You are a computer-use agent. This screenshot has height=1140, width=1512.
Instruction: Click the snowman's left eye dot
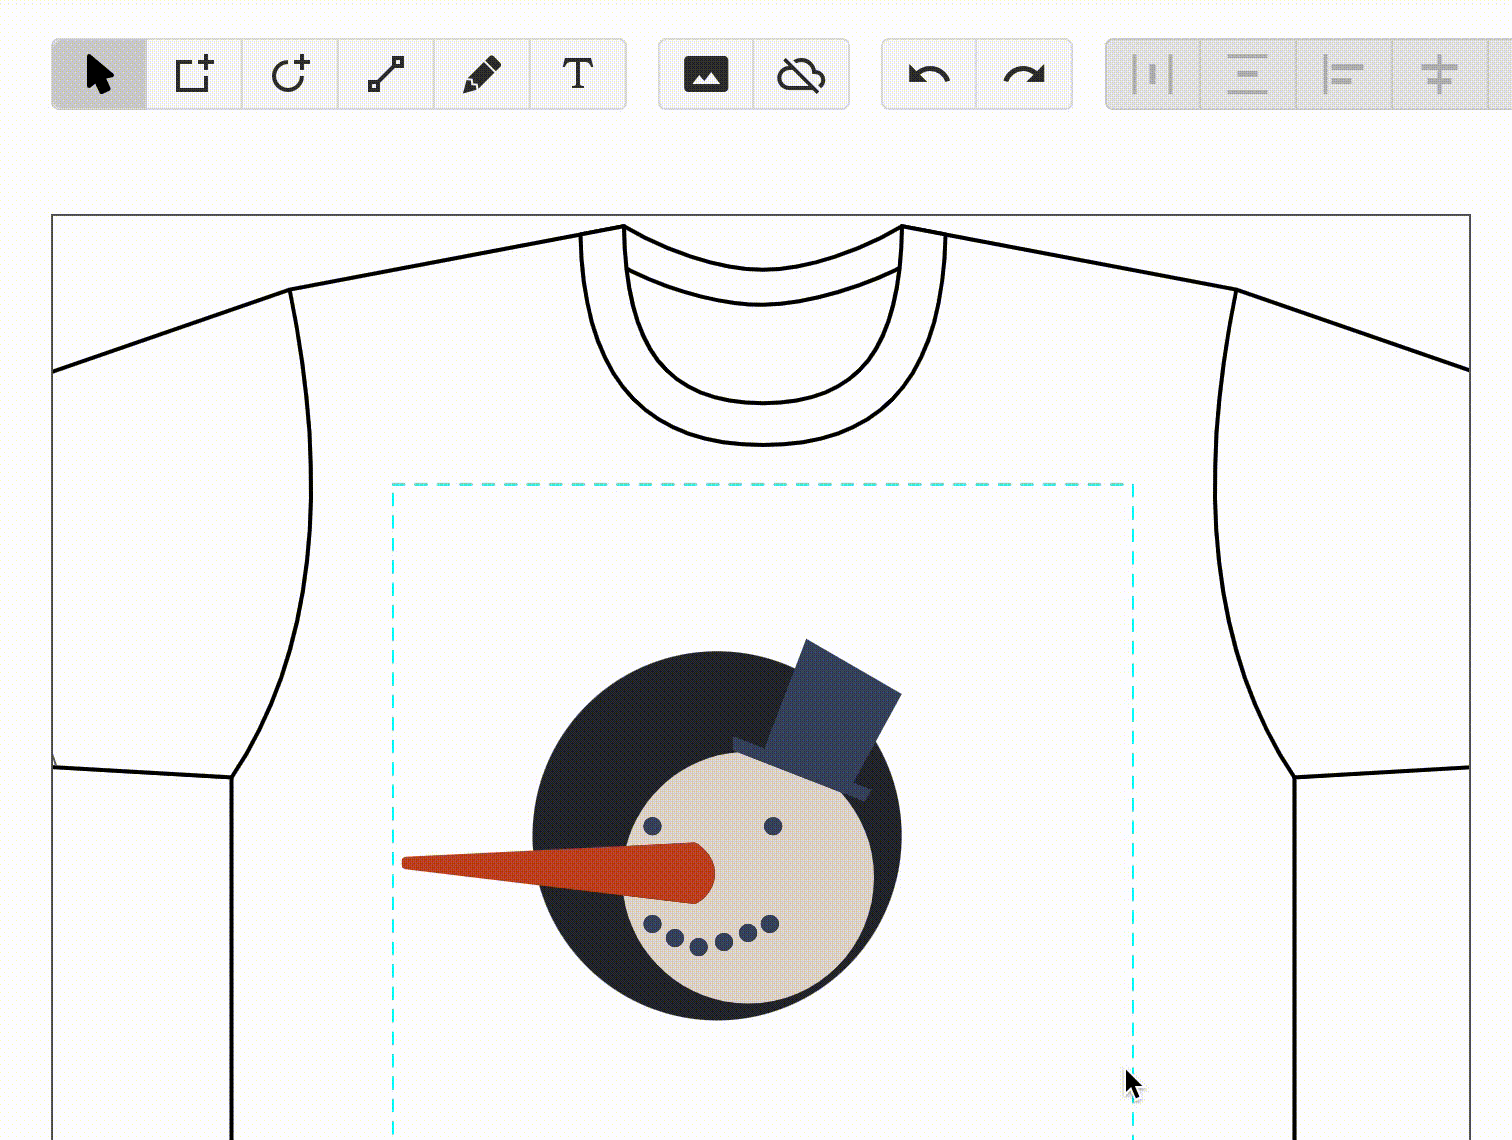(652, 826)
